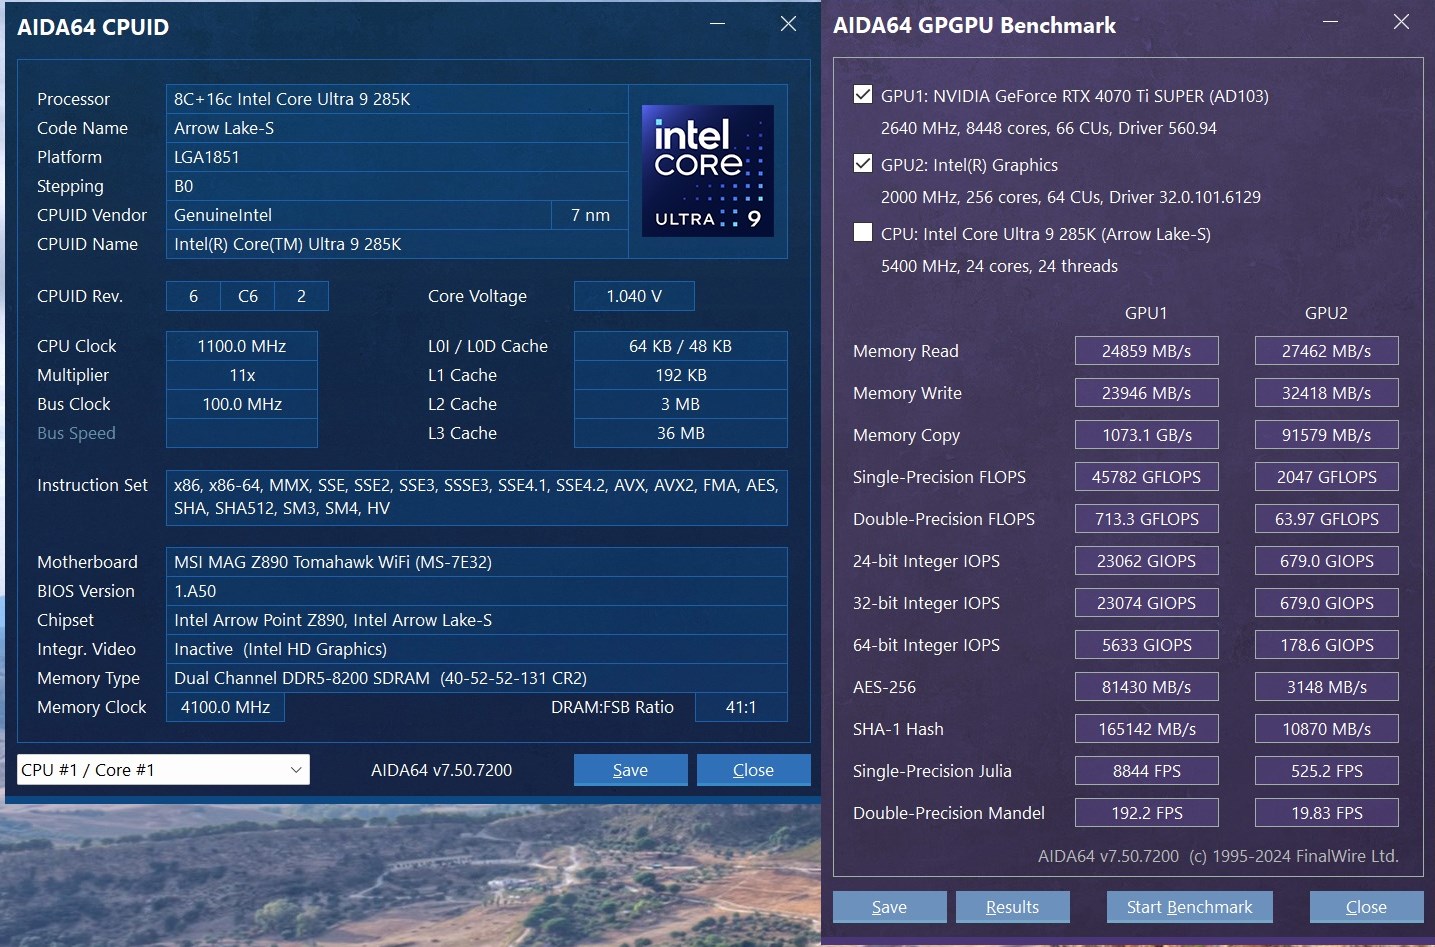The width and height of the screenshot is (1435, 947).
Task: Click GPU2 Memory Read value 27462 MB/s
Action: (x=1327, y=351)
